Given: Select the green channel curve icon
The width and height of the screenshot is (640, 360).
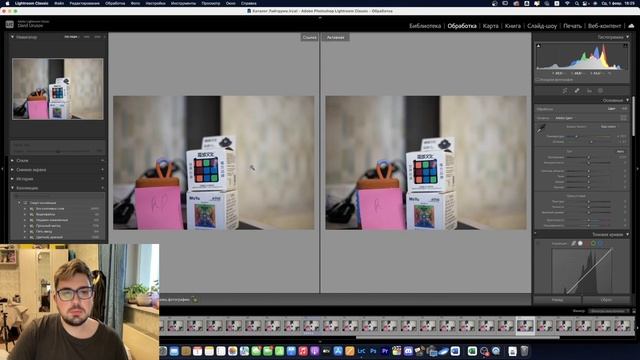Looking at the screenshot, I should (x=593, y=243).
